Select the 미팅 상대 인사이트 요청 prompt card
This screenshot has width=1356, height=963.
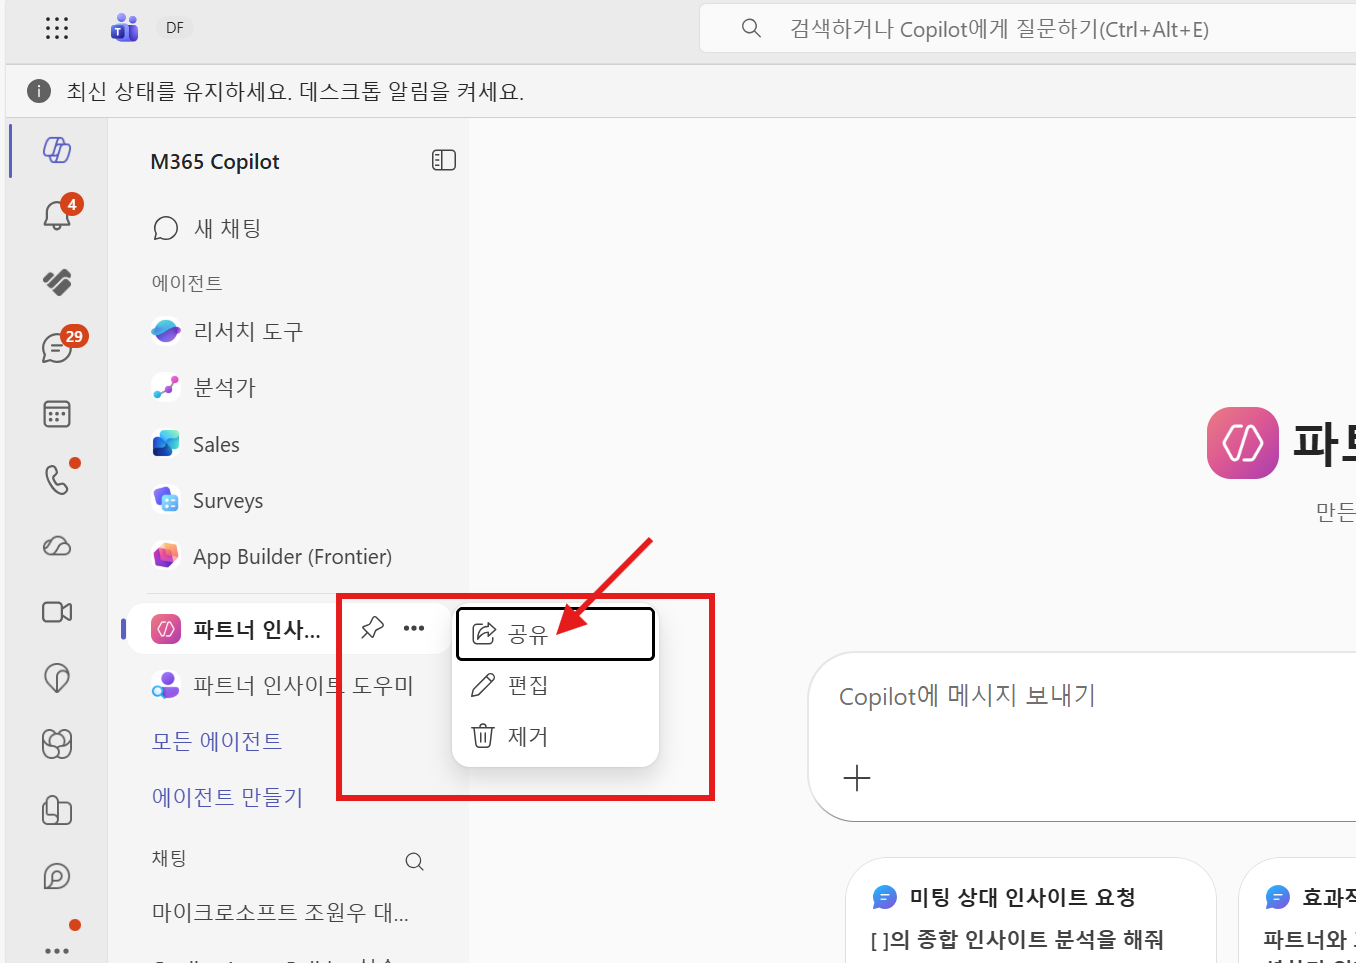click(1030, 910)
